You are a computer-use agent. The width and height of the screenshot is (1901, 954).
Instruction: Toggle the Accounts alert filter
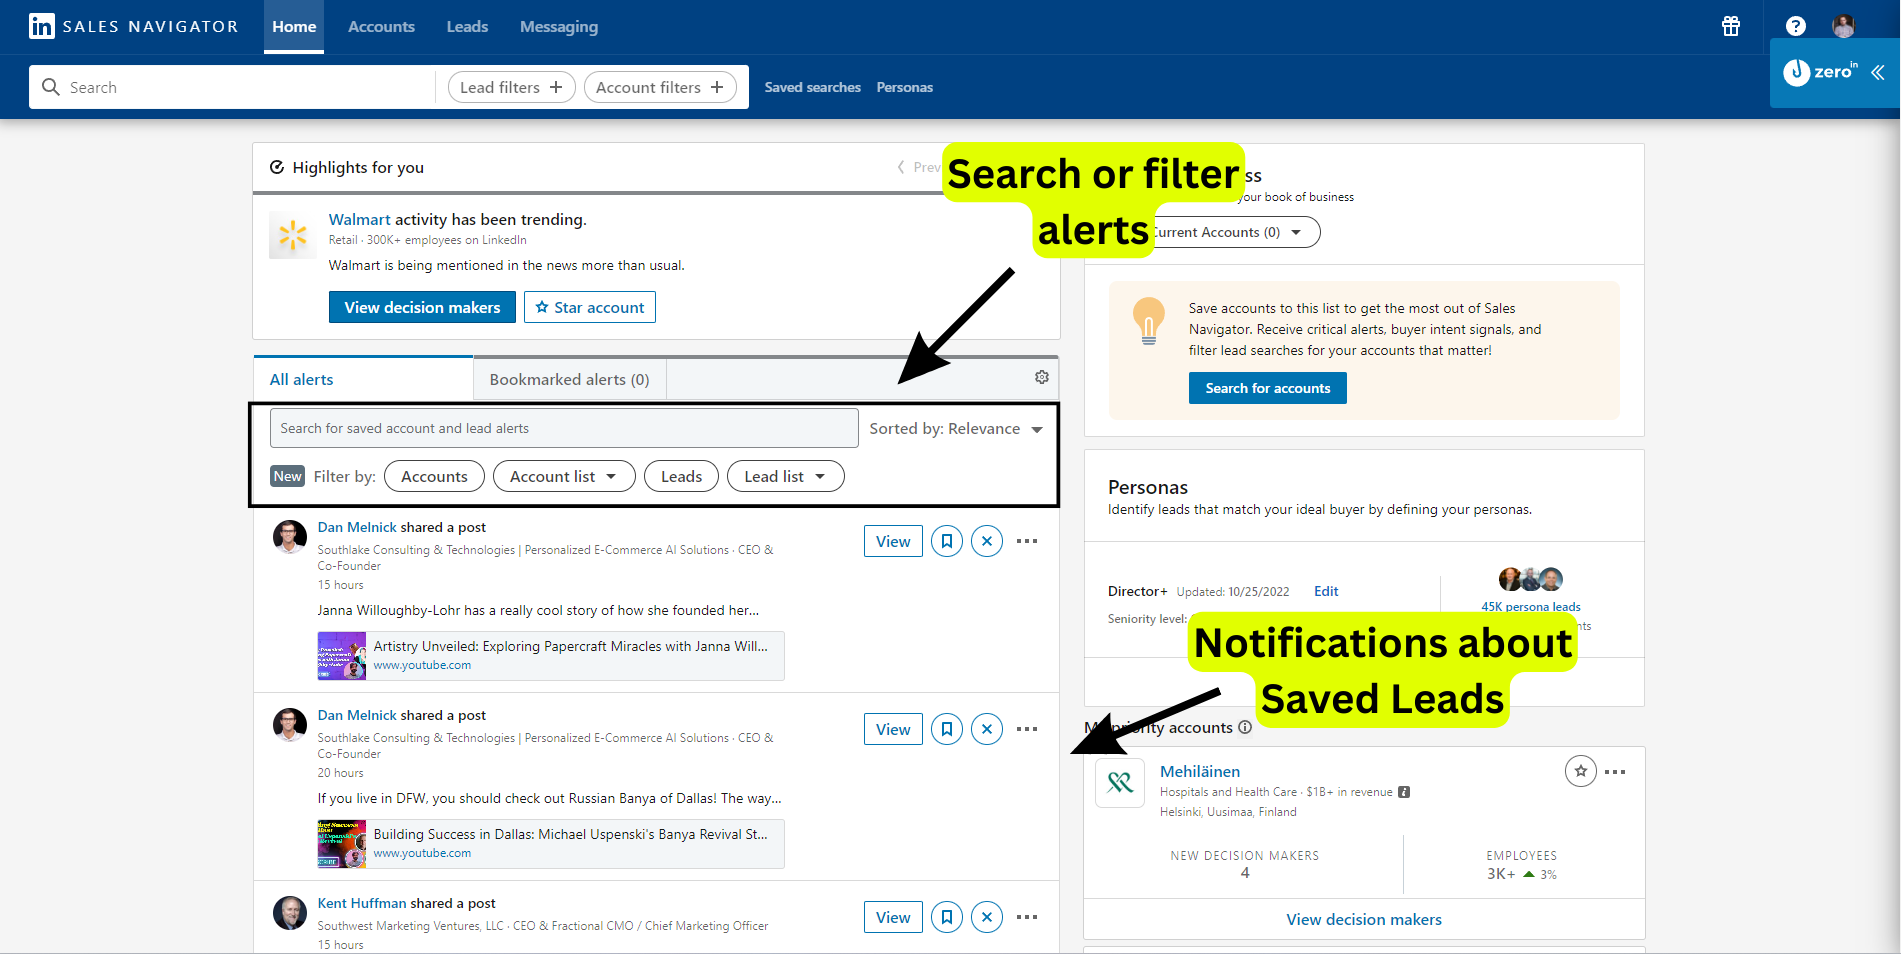(x=434, y=476)
